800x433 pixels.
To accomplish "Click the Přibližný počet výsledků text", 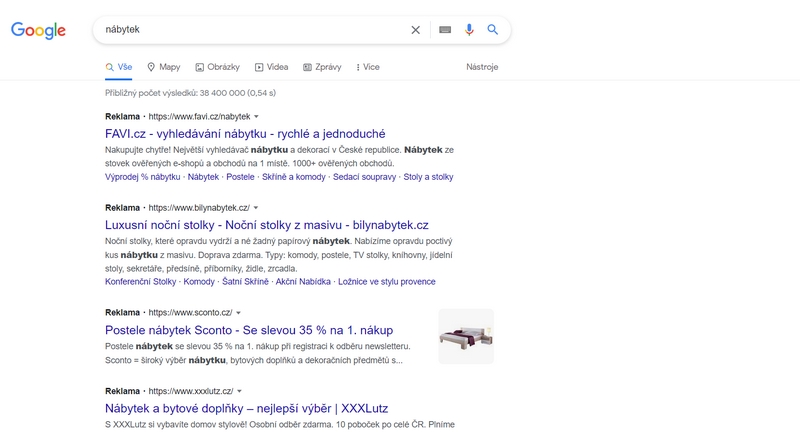I will [x=190, y=93].
